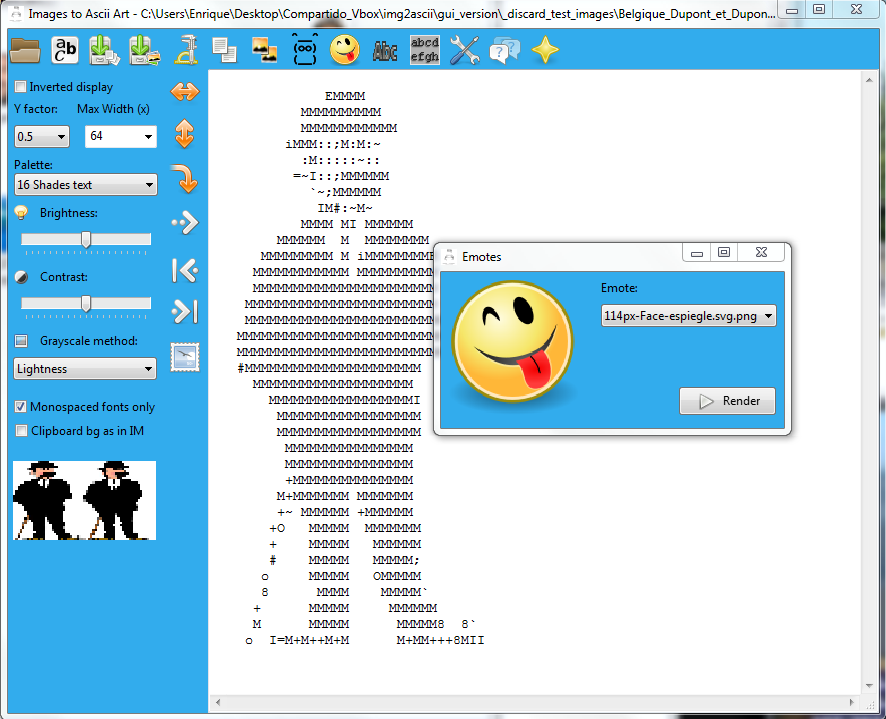This screenshot has width=886, height=719.
Task: Click the Brightness slider handle
Action: [86, 240]
